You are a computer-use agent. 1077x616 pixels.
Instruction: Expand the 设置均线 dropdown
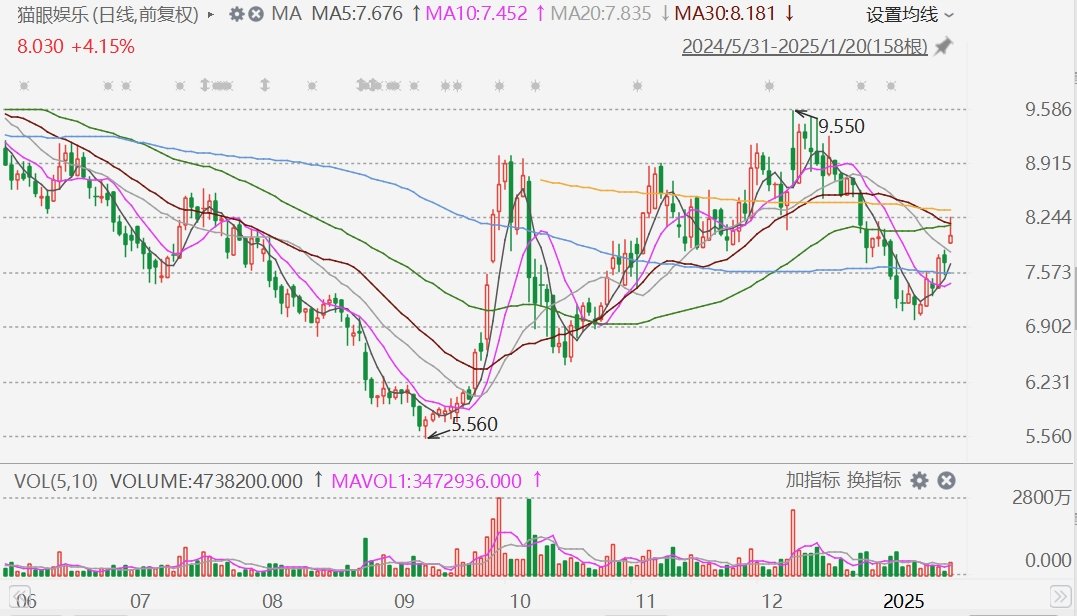pyautogui.click(x=909, y=14)
